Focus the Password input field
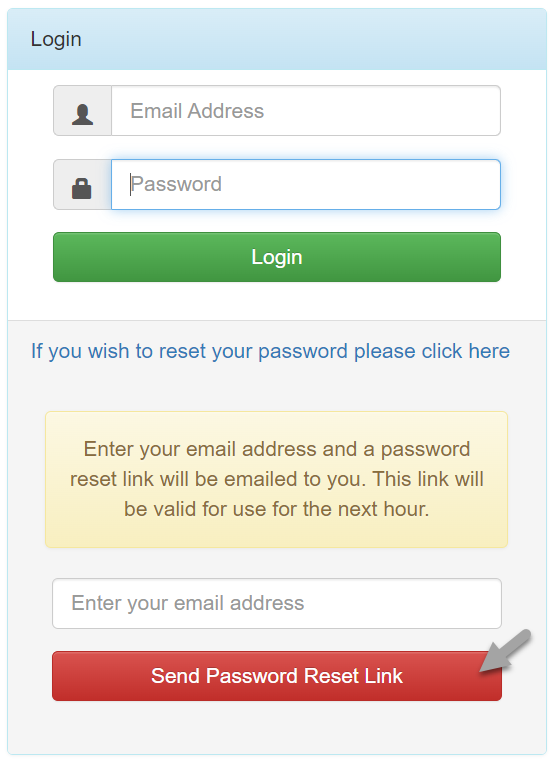 click(306, 184)
